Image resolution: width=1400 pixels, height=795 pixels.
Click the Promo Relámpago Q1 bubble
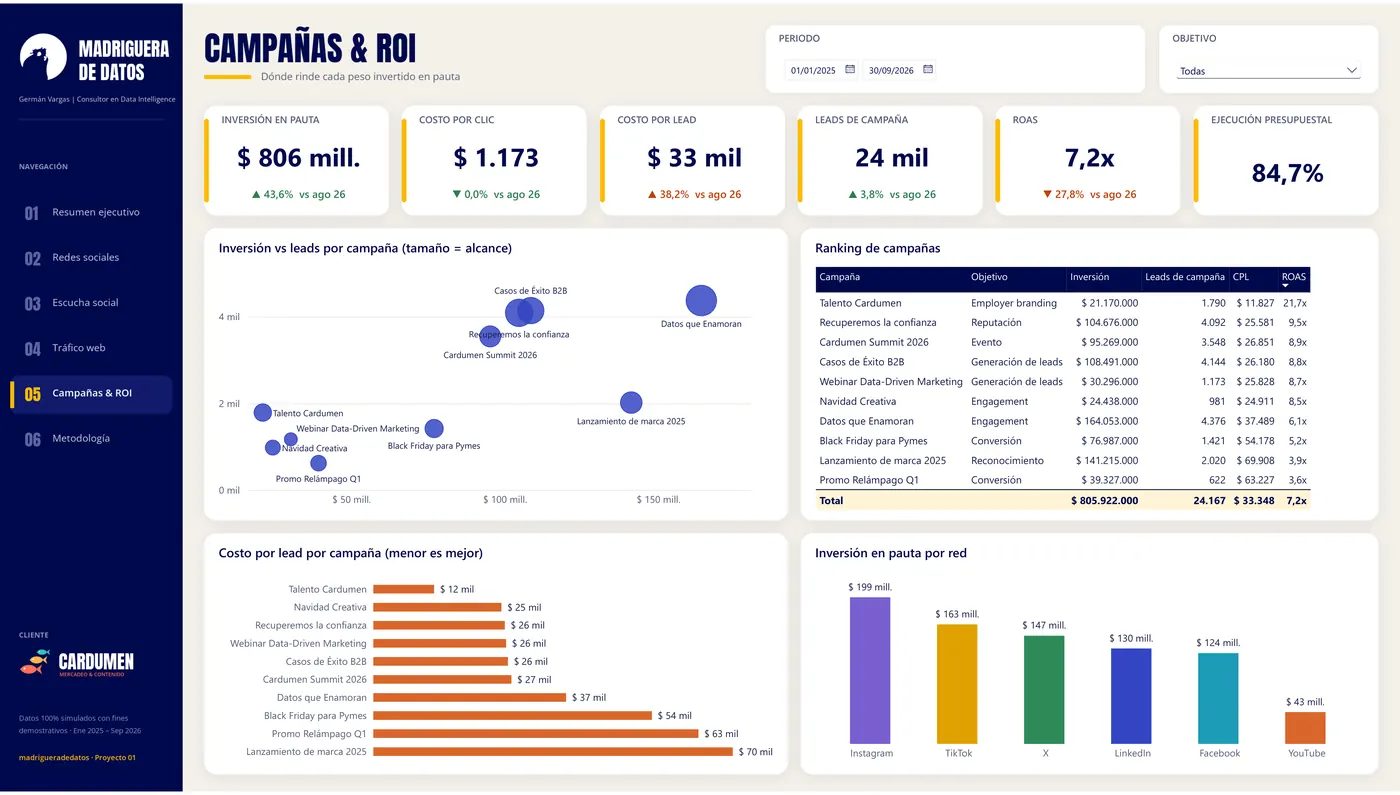tap(318, 463)
